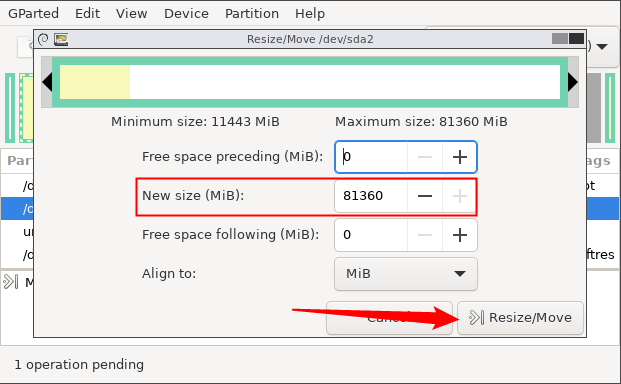Open the Help menu
Viewport: 621px width, 384px height.
(x=310, y=13)
